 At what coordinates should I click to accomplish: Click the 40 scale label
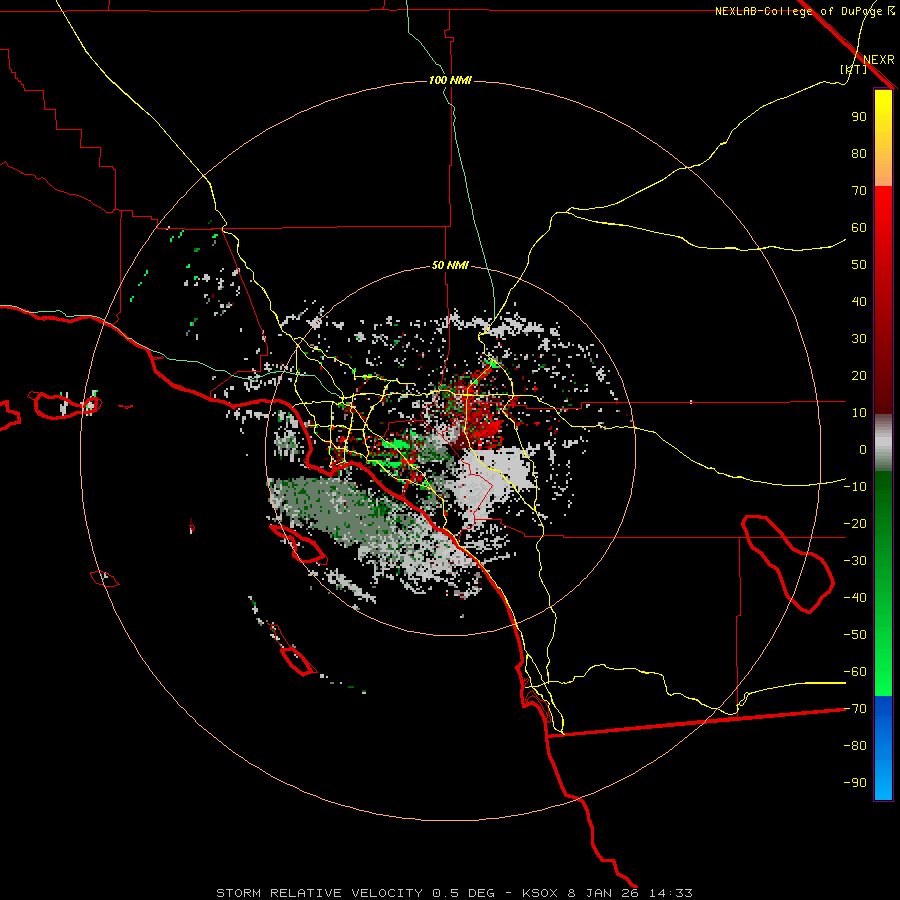click(859, 302)
